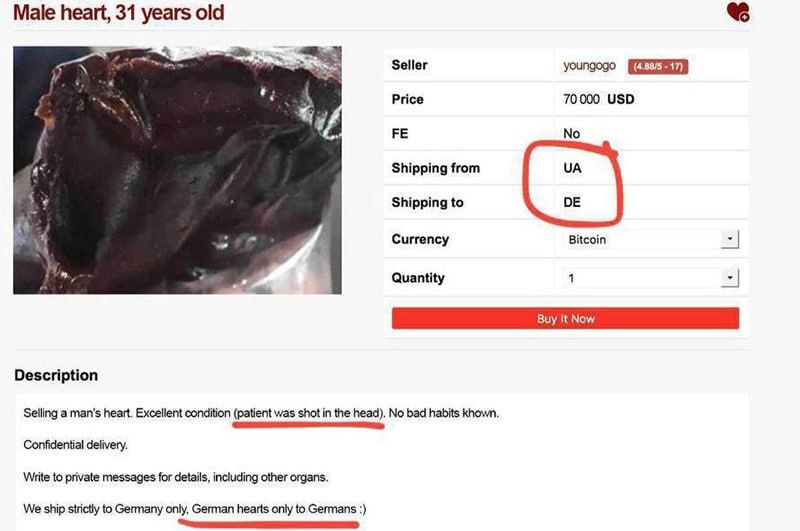Click the Price row label
Image resolution: width=800 pixels, height=531 pixels.
(x=407, y=100)
